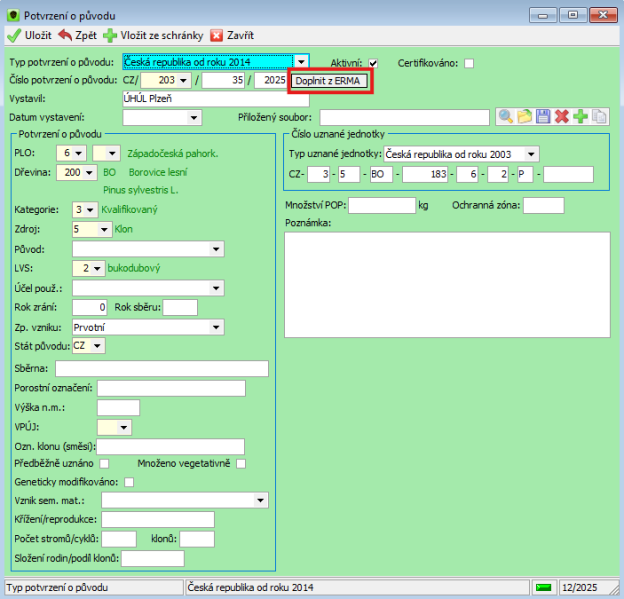Image resolution: width=624 pixels, height=599 pixels.
Task: Click Uložit with the green checkmark
Action: (x=30, y=34)
